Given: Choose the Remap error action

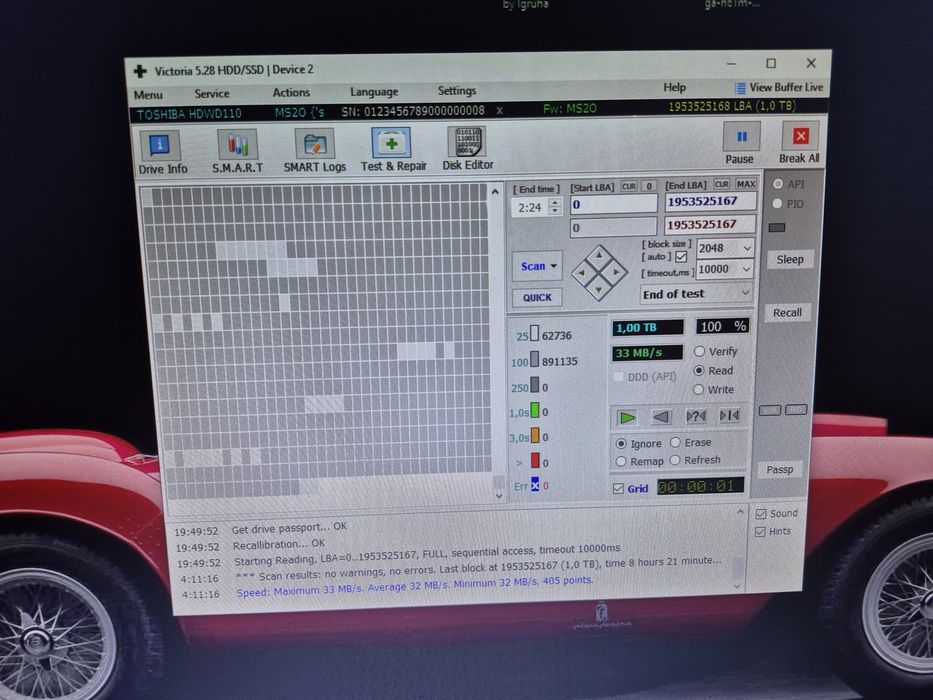Looking at the screenshot, I should click(621, 461).
